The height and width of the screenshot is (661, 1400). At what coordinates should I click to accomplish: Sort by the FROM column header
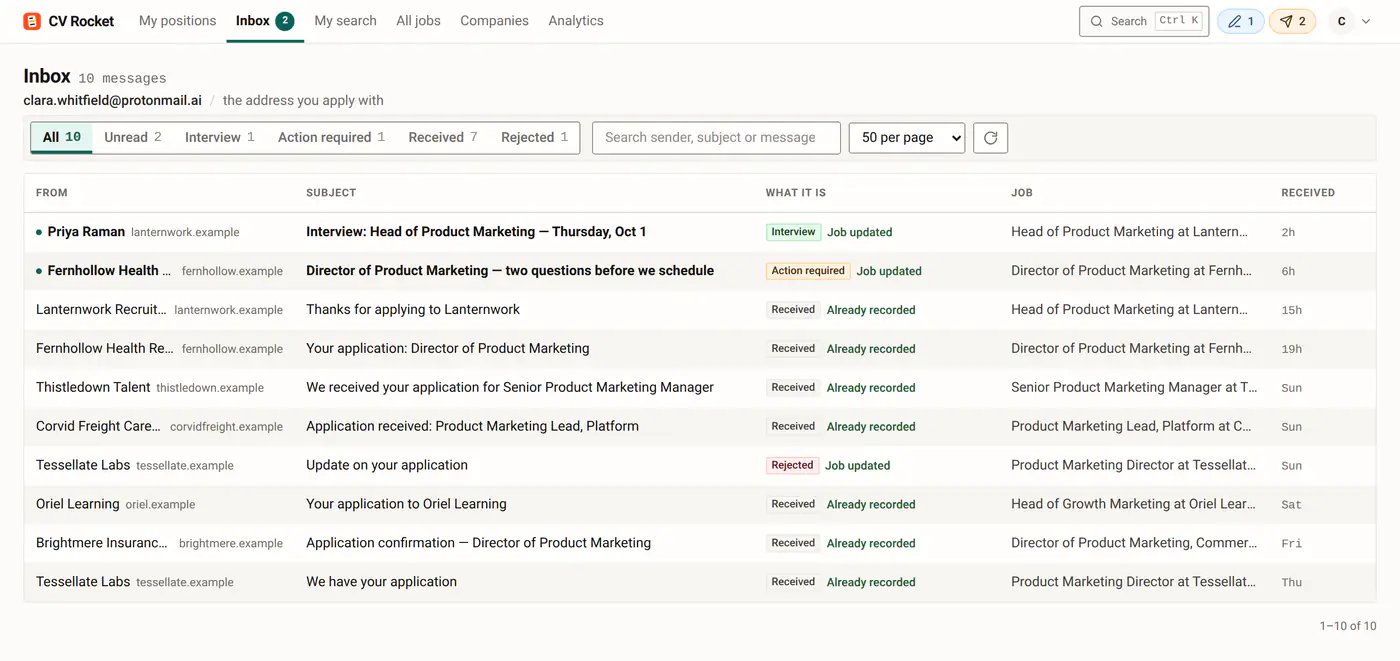52,193
